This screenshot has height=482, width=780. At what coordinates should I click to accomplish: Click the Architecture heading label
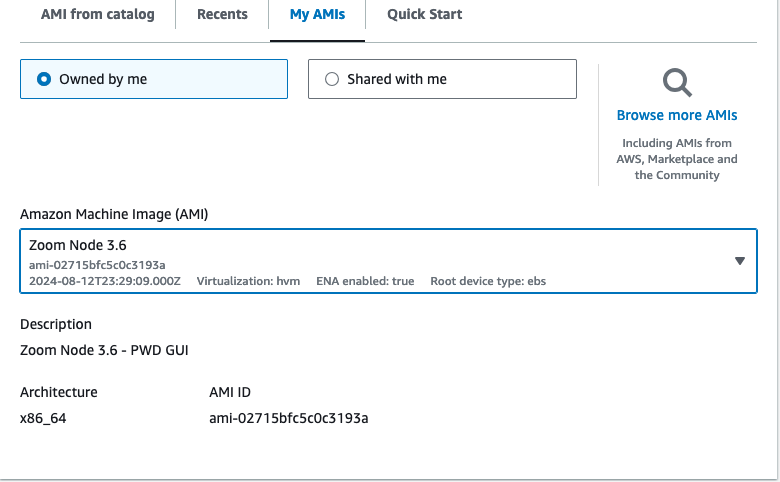(59, 392)
